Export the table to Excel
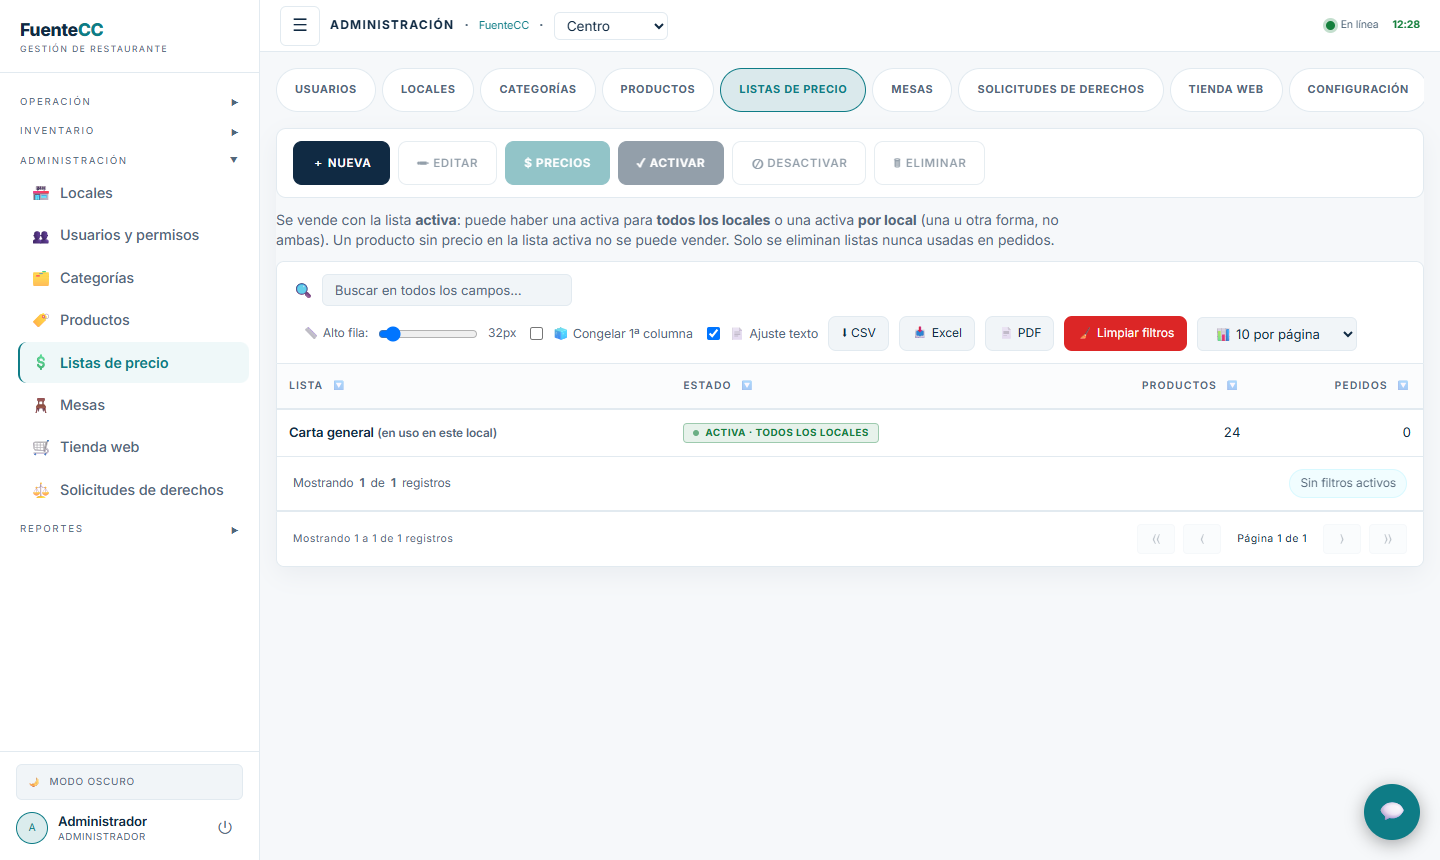The height and width of the screenshot is (860, 1440). click(937, 334)
